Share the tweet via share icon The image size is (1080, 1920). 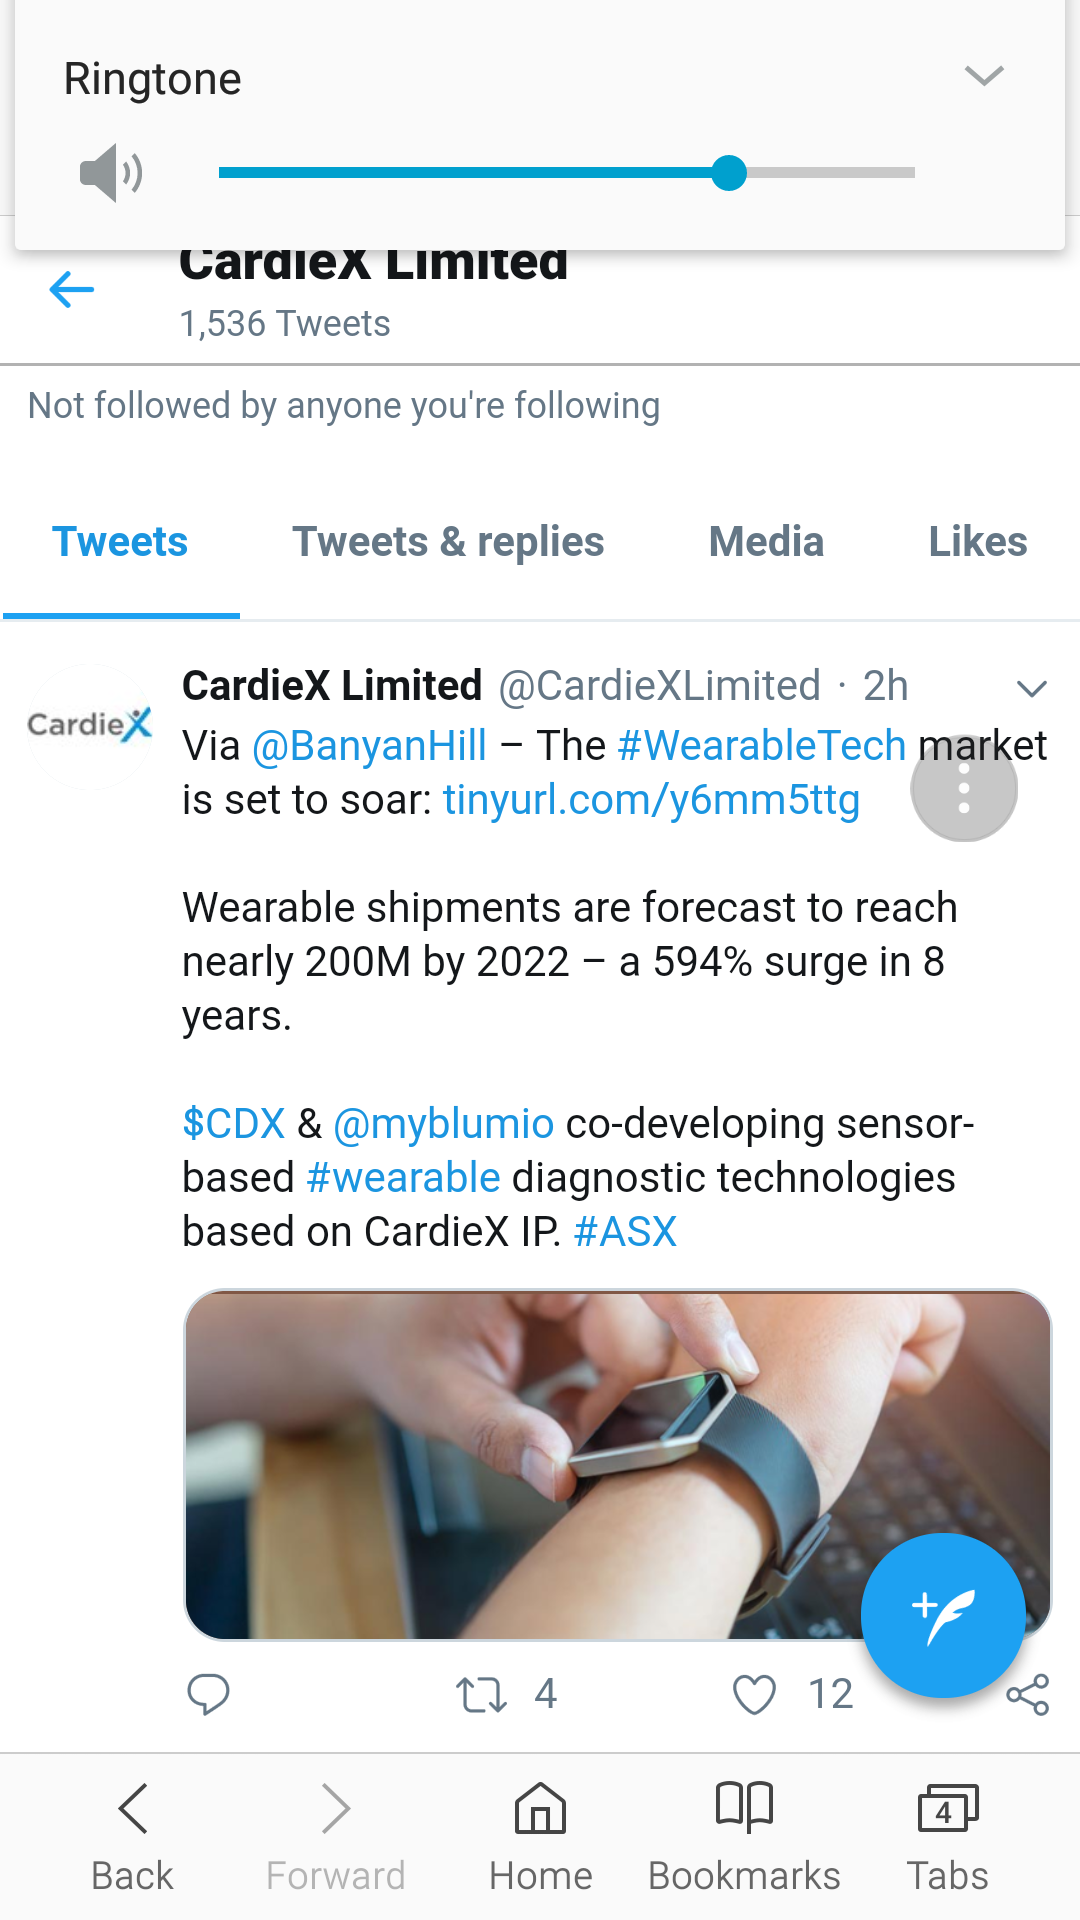pyautogui.click(x=1028, y=1694)
